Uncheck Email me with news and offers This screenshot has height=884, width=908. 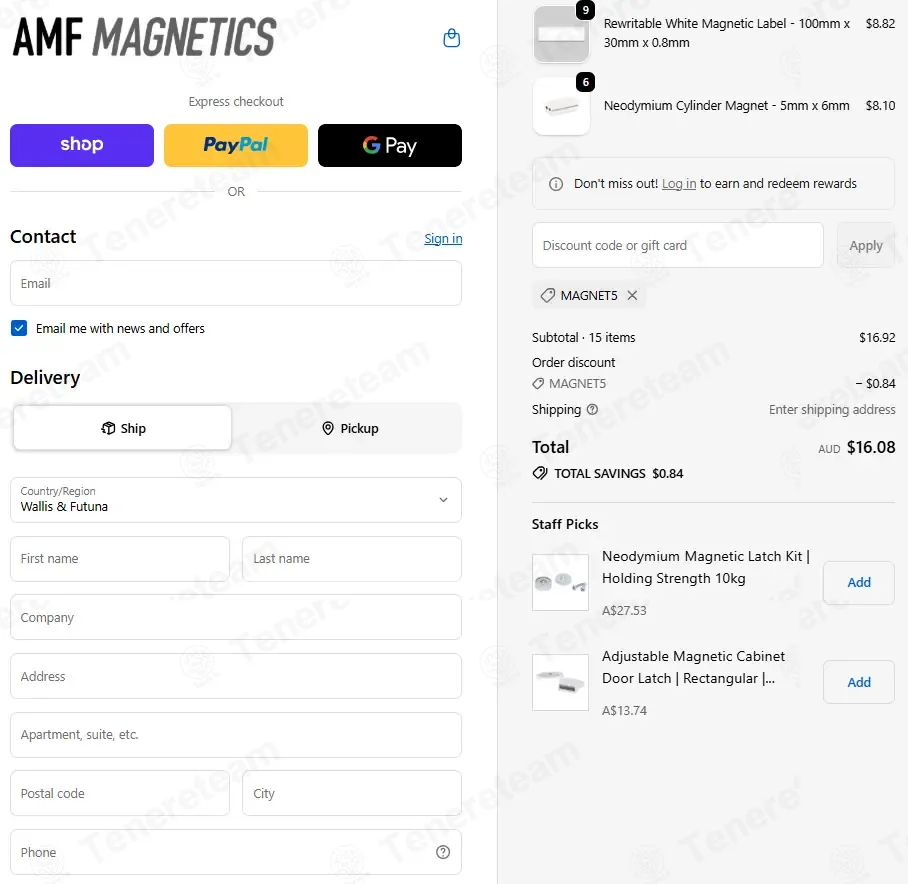19,328
